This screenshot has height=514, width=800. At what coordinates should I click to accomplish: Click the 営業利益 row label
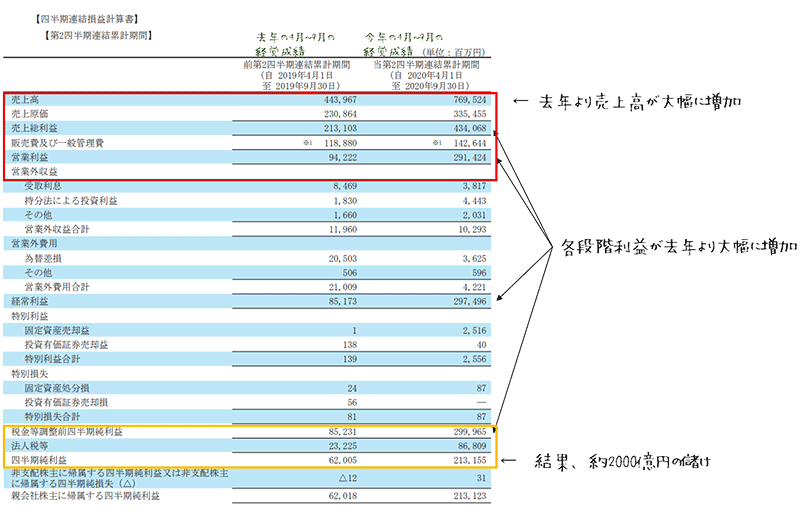pyautogui.click(x=30, y=157)
